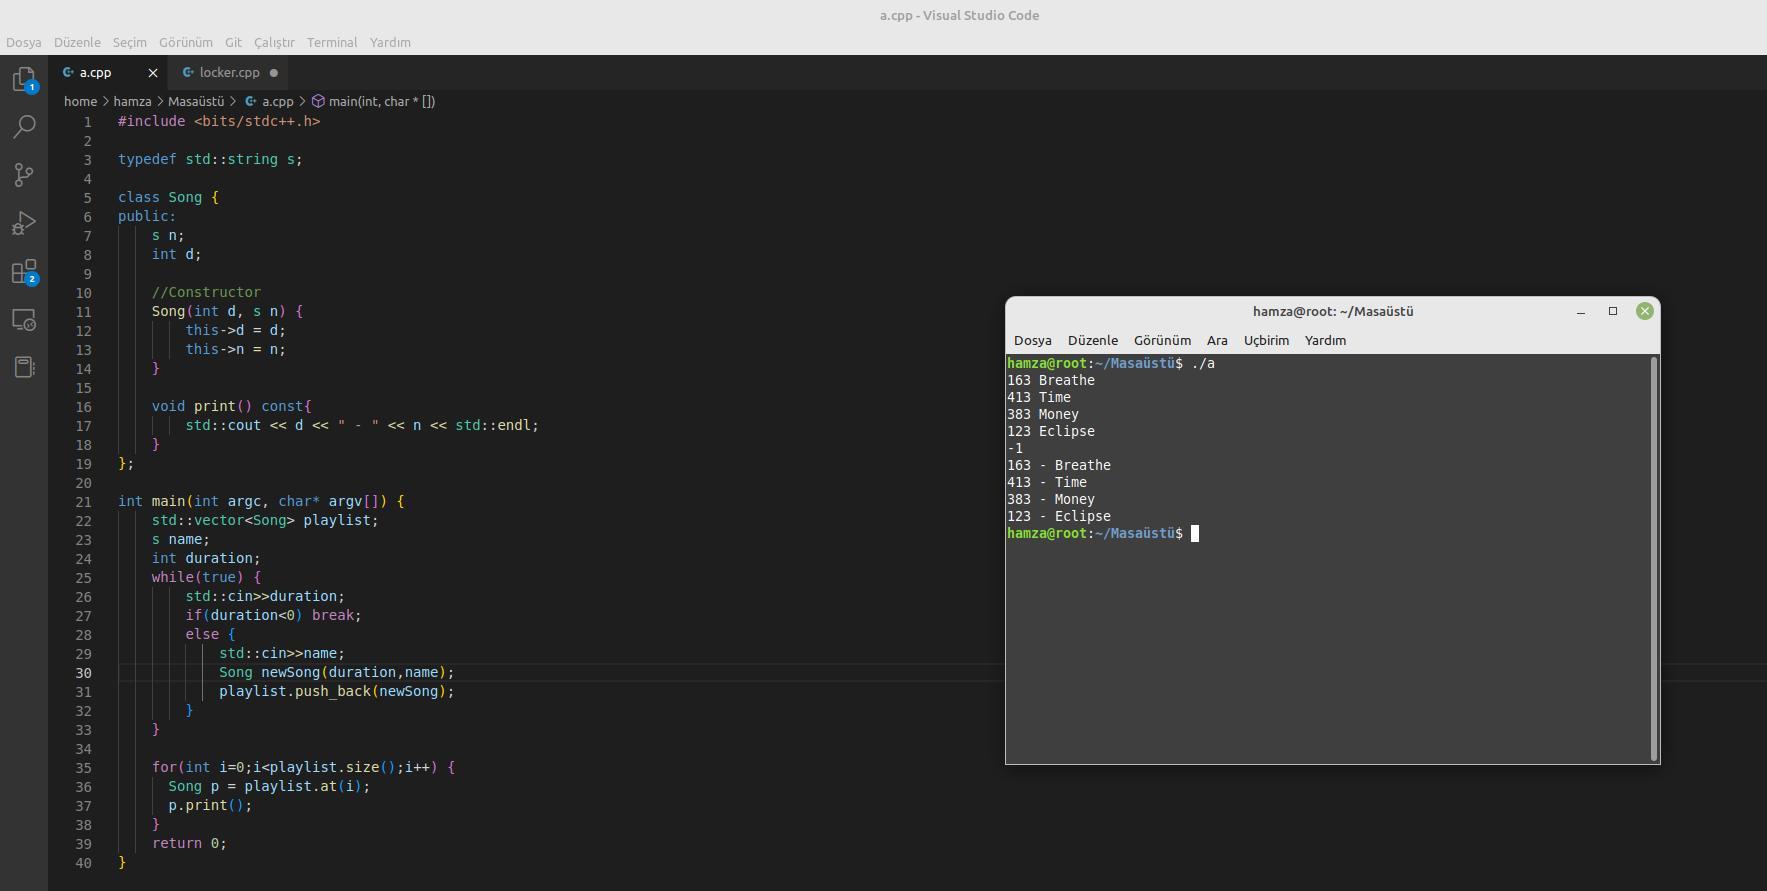Viewport: 1767px width, 891px height.
Task: Click the terminal prompt input line
Action: [1103, 533]
